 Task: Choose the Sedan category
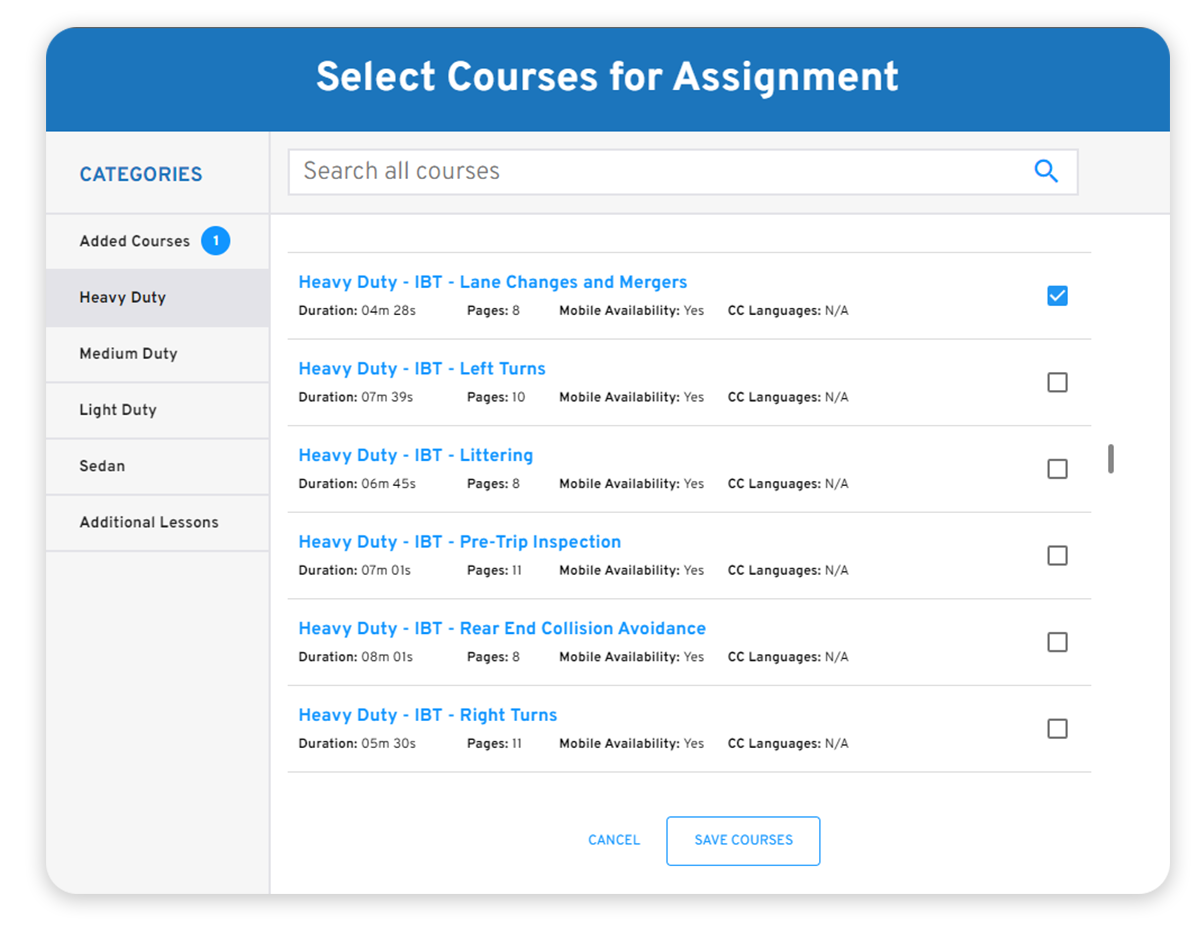pos(102,466)
